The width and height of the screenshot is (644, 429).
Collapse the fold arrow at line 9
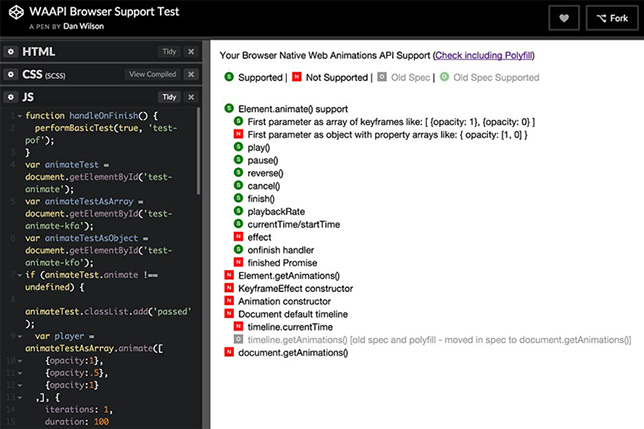(19, 336)
